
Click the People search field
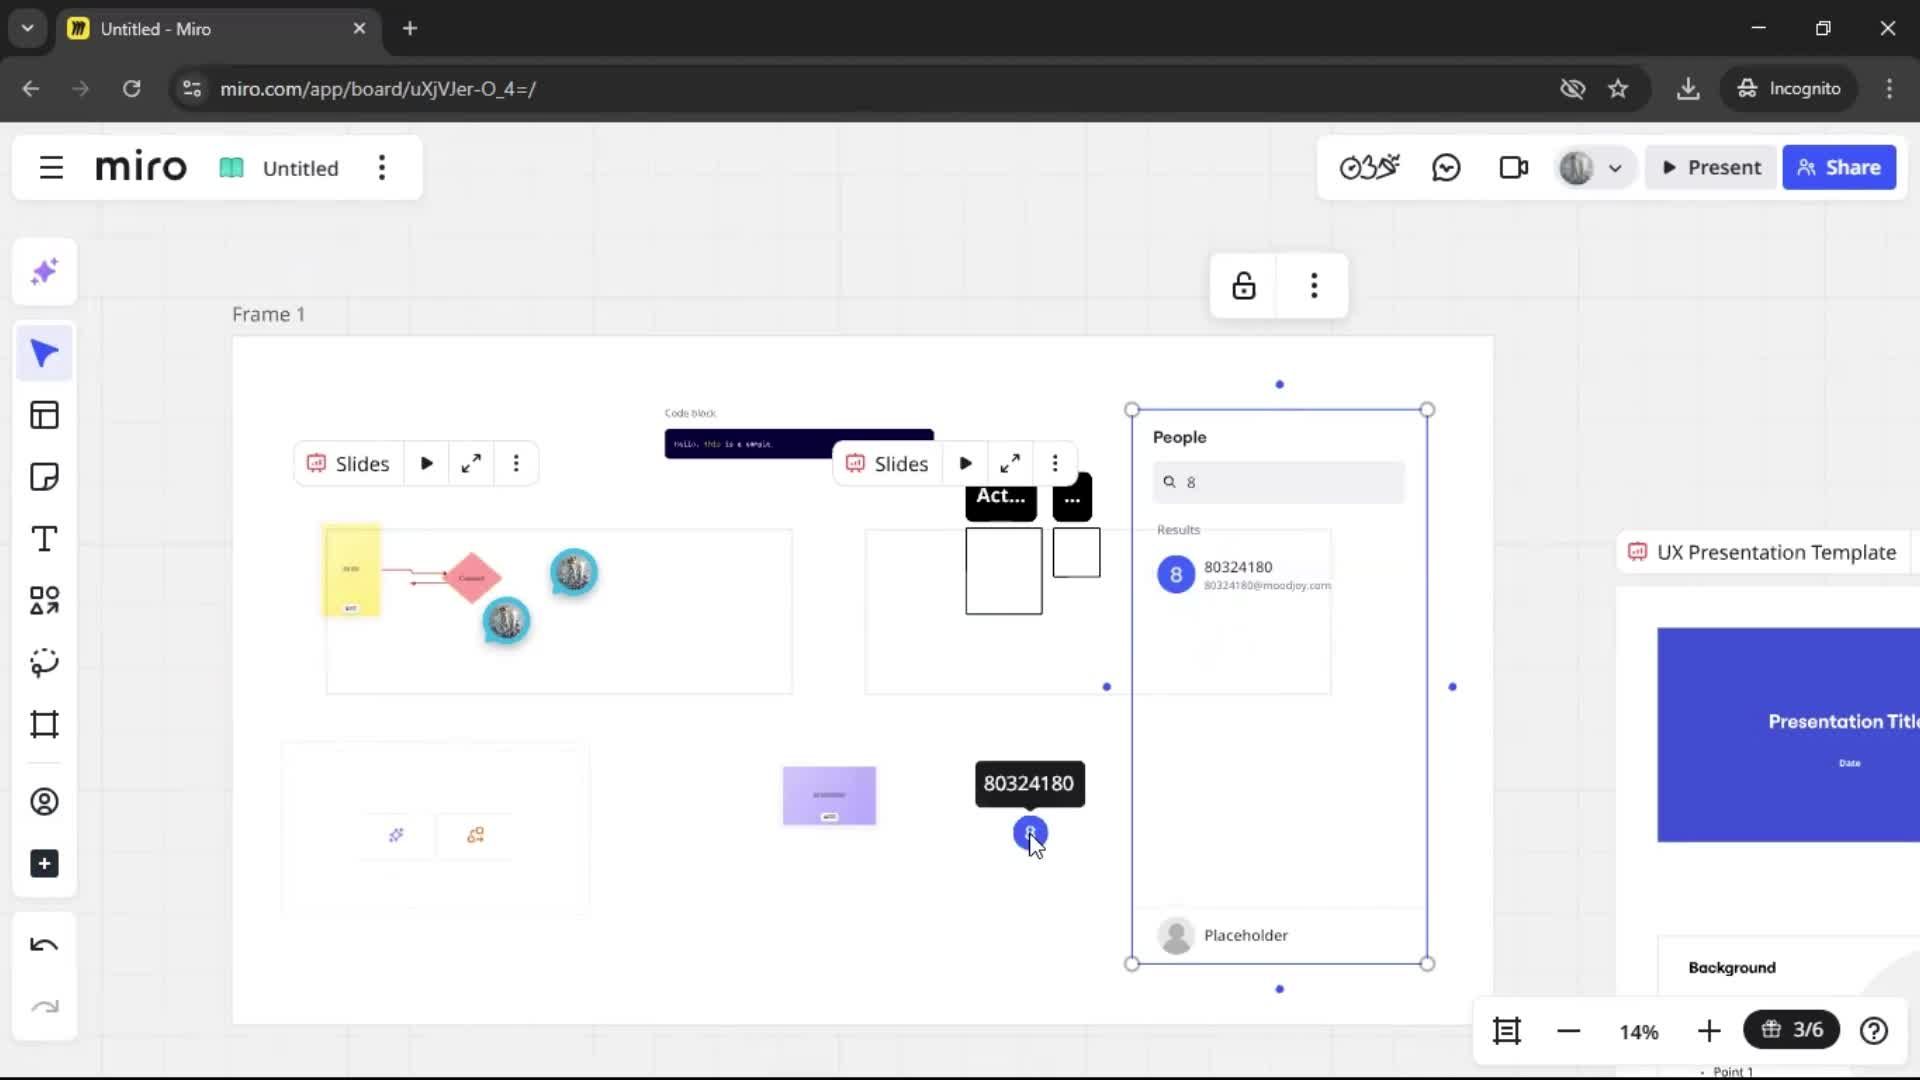tap(1279, 482)
